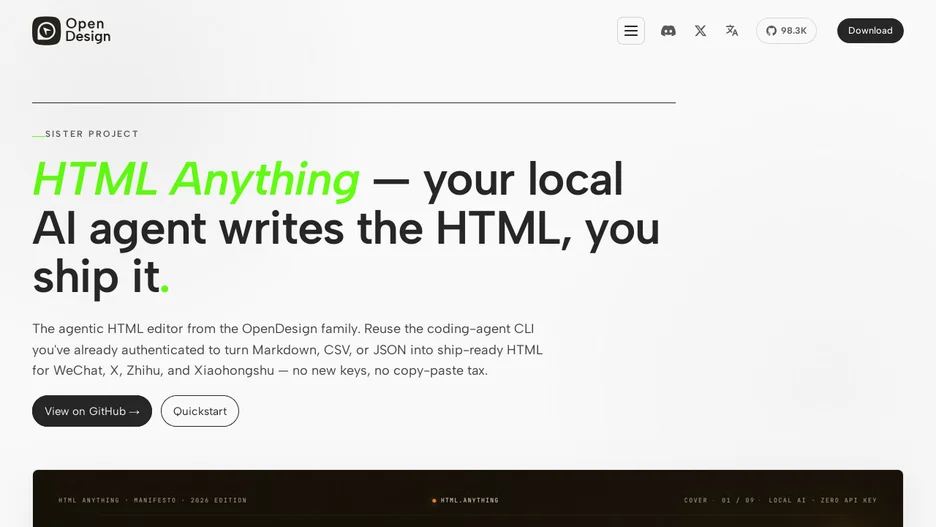The height and width of the screenshot is (527, 936).
Task: Open the language translation selector
Action: tap(732, 30)
